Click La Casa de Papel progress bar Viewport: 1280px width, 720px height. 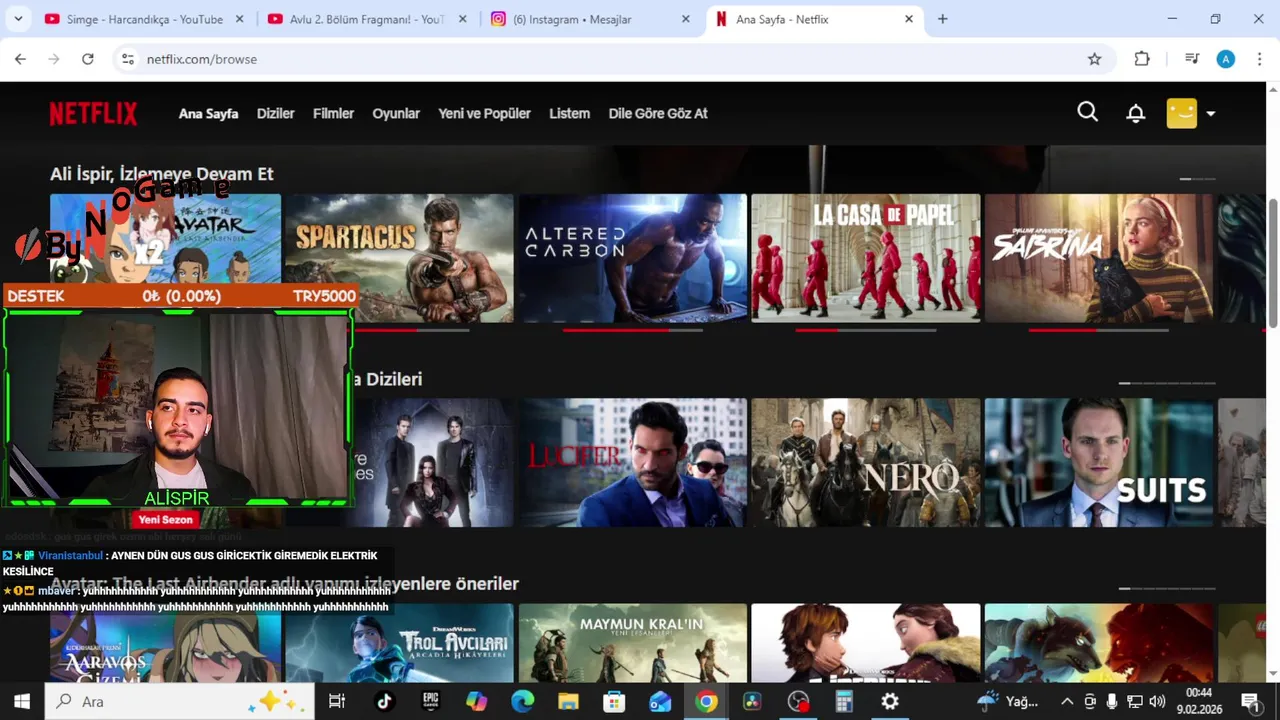(866, 330)
